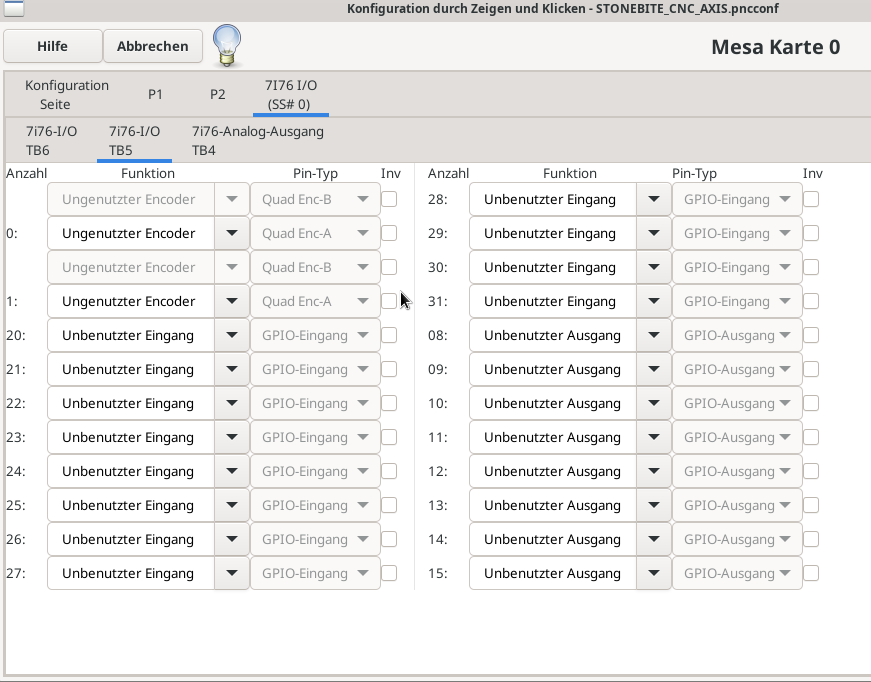Click the light bulb hint icon
The image size is (871, 682).
click(x=227, y=46)
